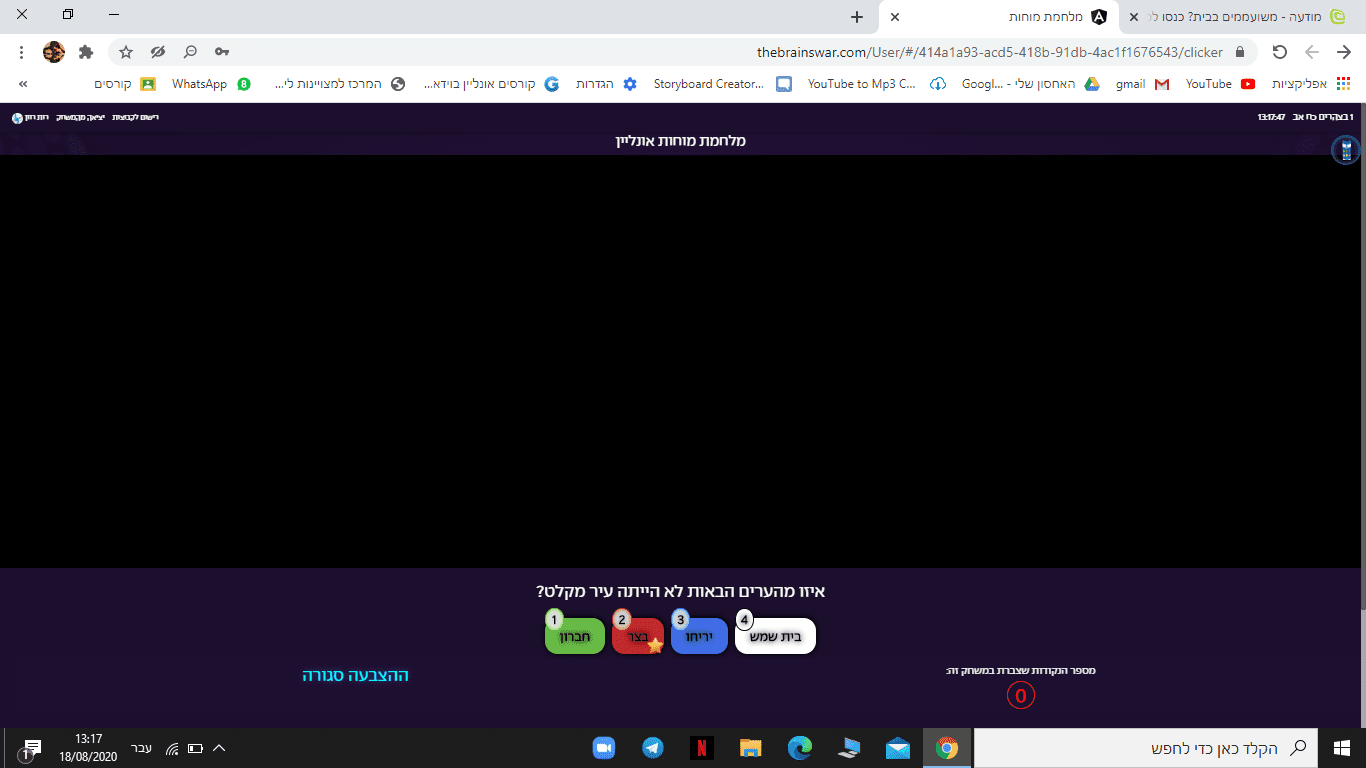Open the Windows Start menu
The height and width of the screenshot is (768, 1366).
pyautogui.click(x=1342, y=748)
